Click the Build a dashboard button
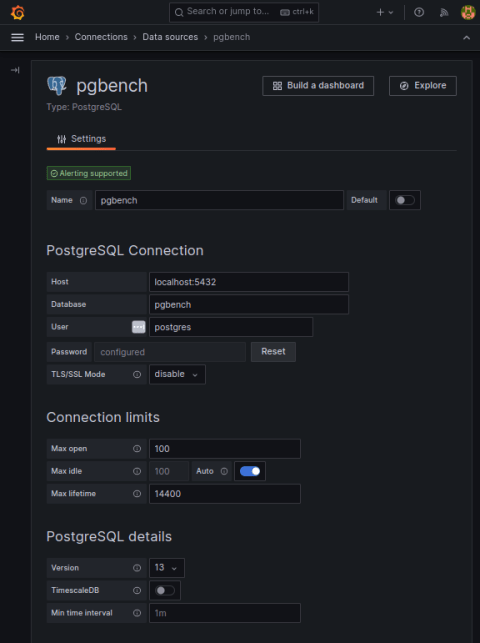Screen dimensions: 480x643 pyautogui.click(x=318, y=86)
